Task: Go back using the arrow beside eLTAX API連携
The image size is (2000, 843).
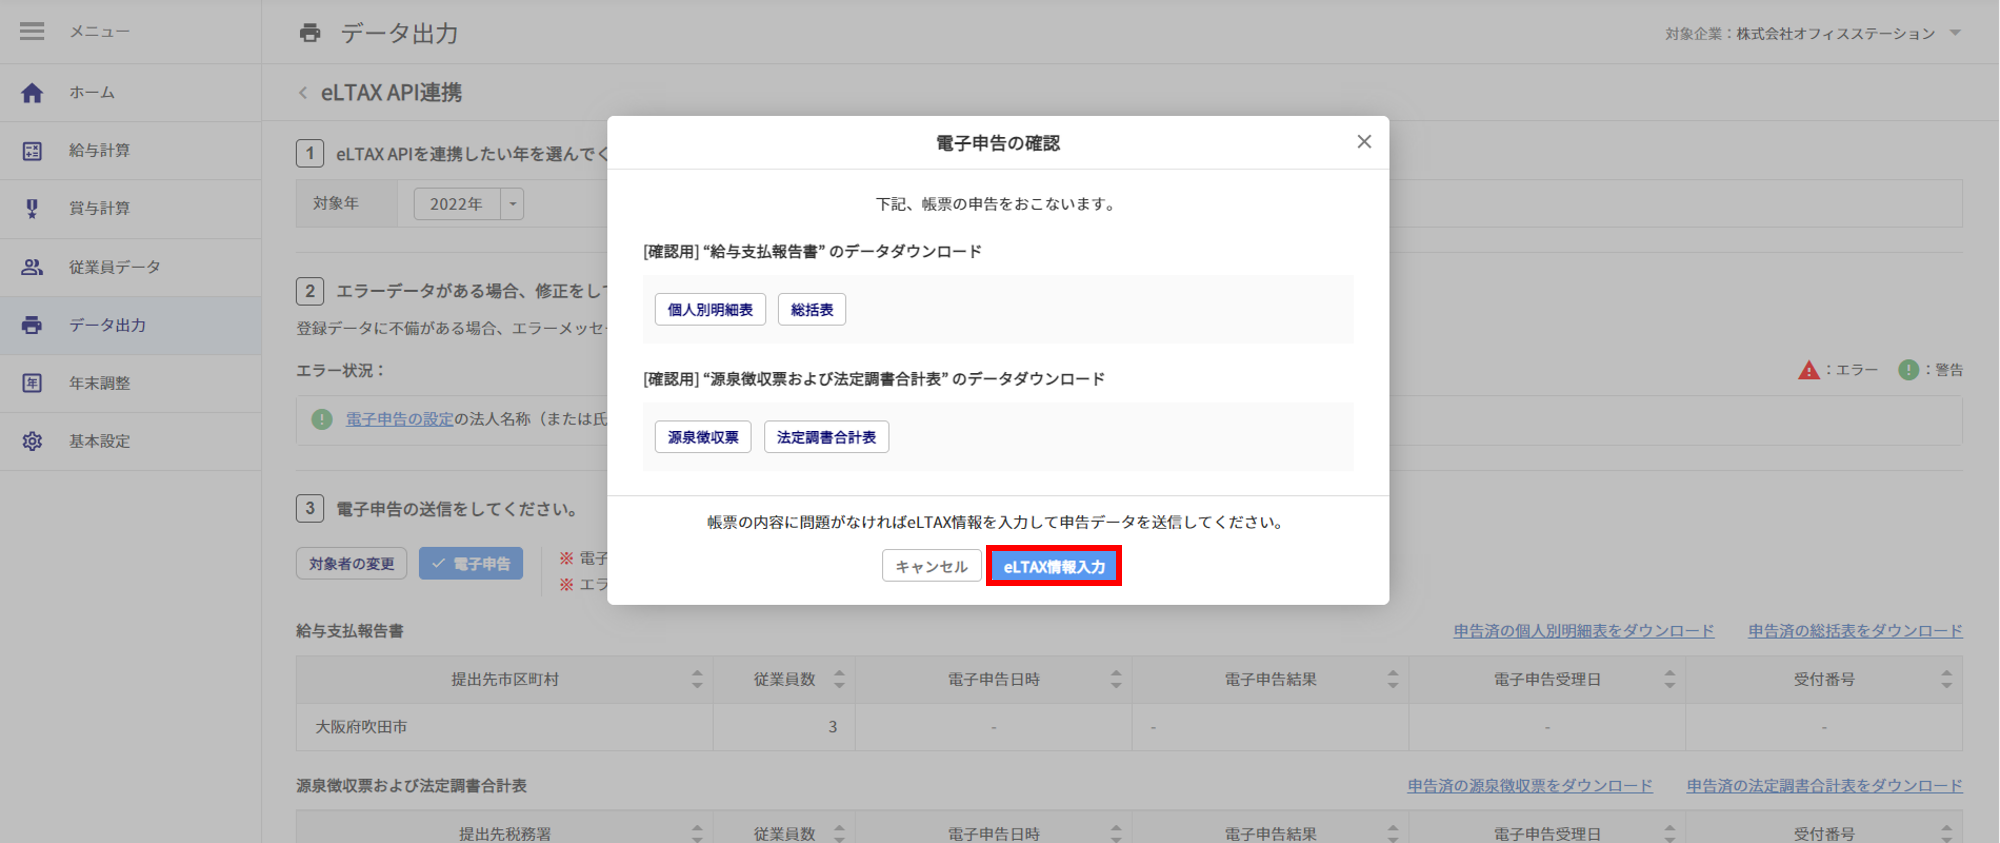Action: click(x=303, y=93)
